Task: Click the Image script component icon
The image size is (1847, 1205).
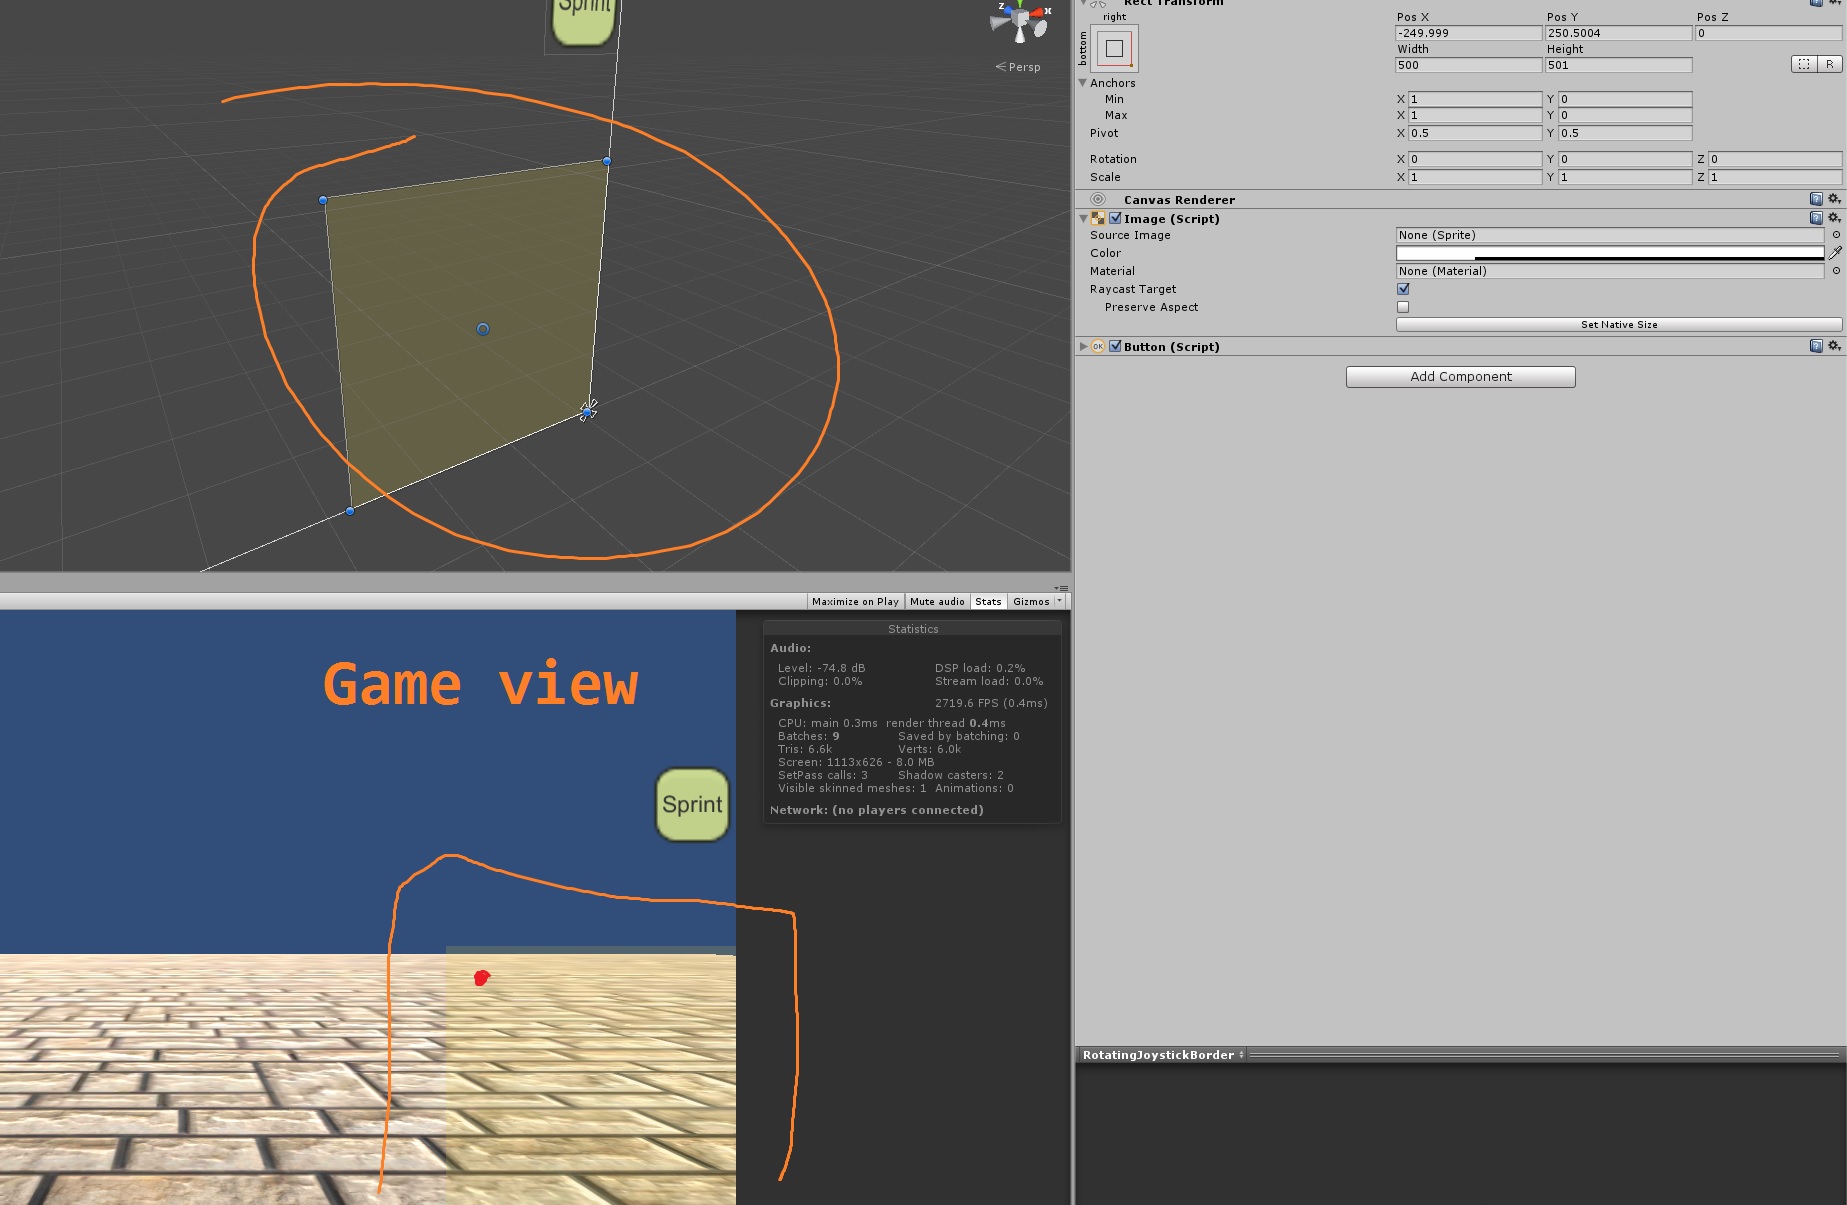Action: (1098, 218)
